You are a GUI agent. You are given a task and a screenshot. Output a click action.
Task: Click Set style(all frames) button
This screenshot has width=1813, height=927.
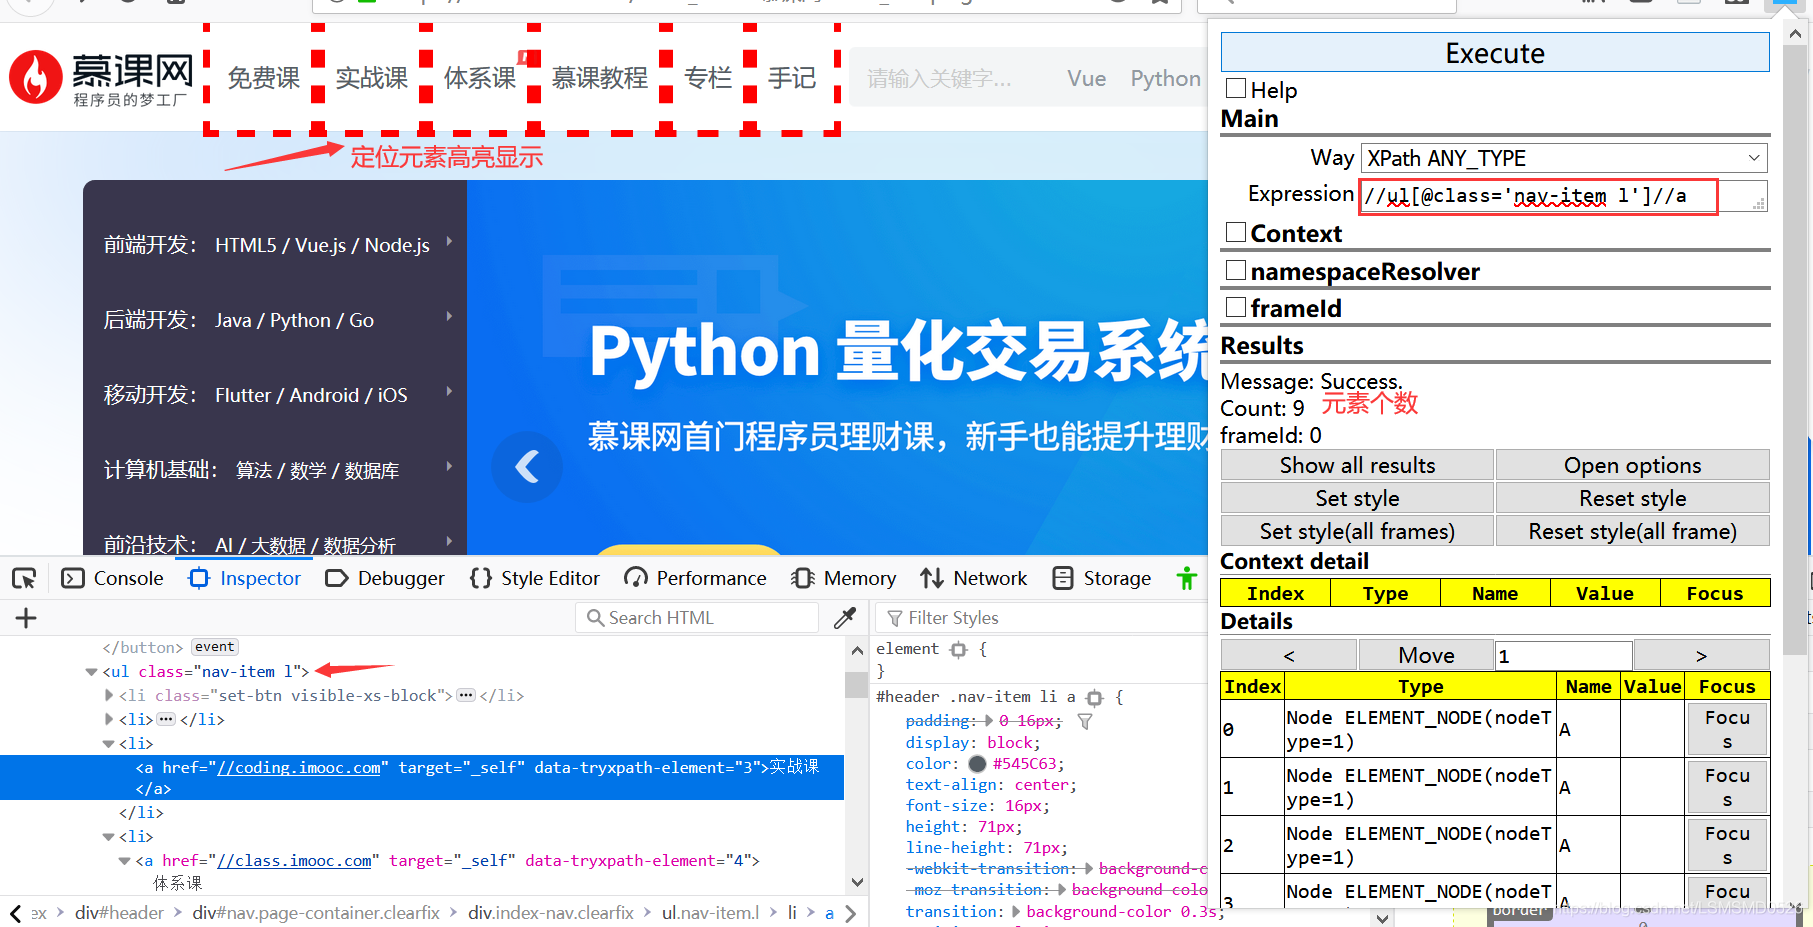pos(1357,531)
